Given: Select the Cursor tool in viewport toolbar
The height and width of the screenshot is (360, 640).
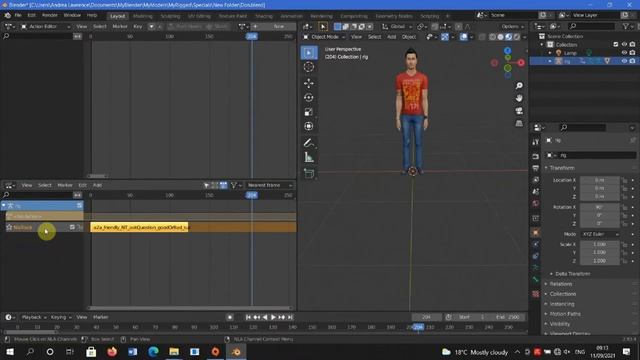Looking at the screenshot, I should coord(309,67).
